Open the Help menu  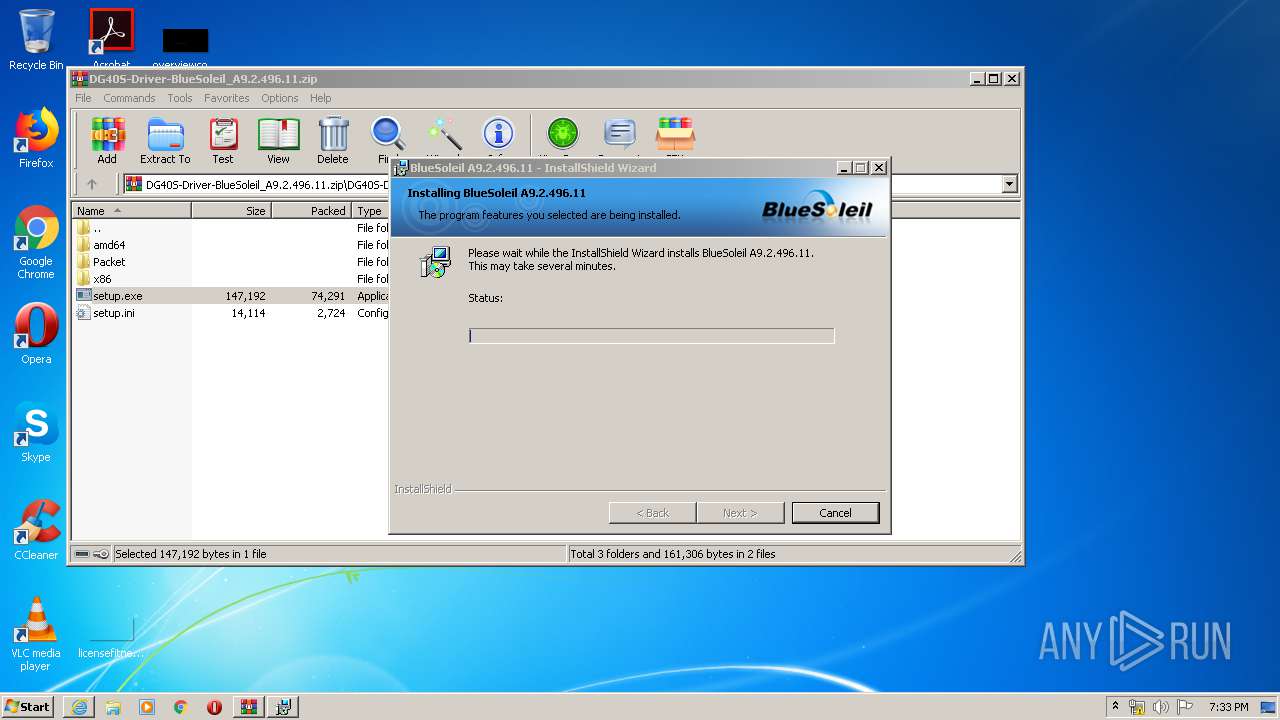coord(320,98)
